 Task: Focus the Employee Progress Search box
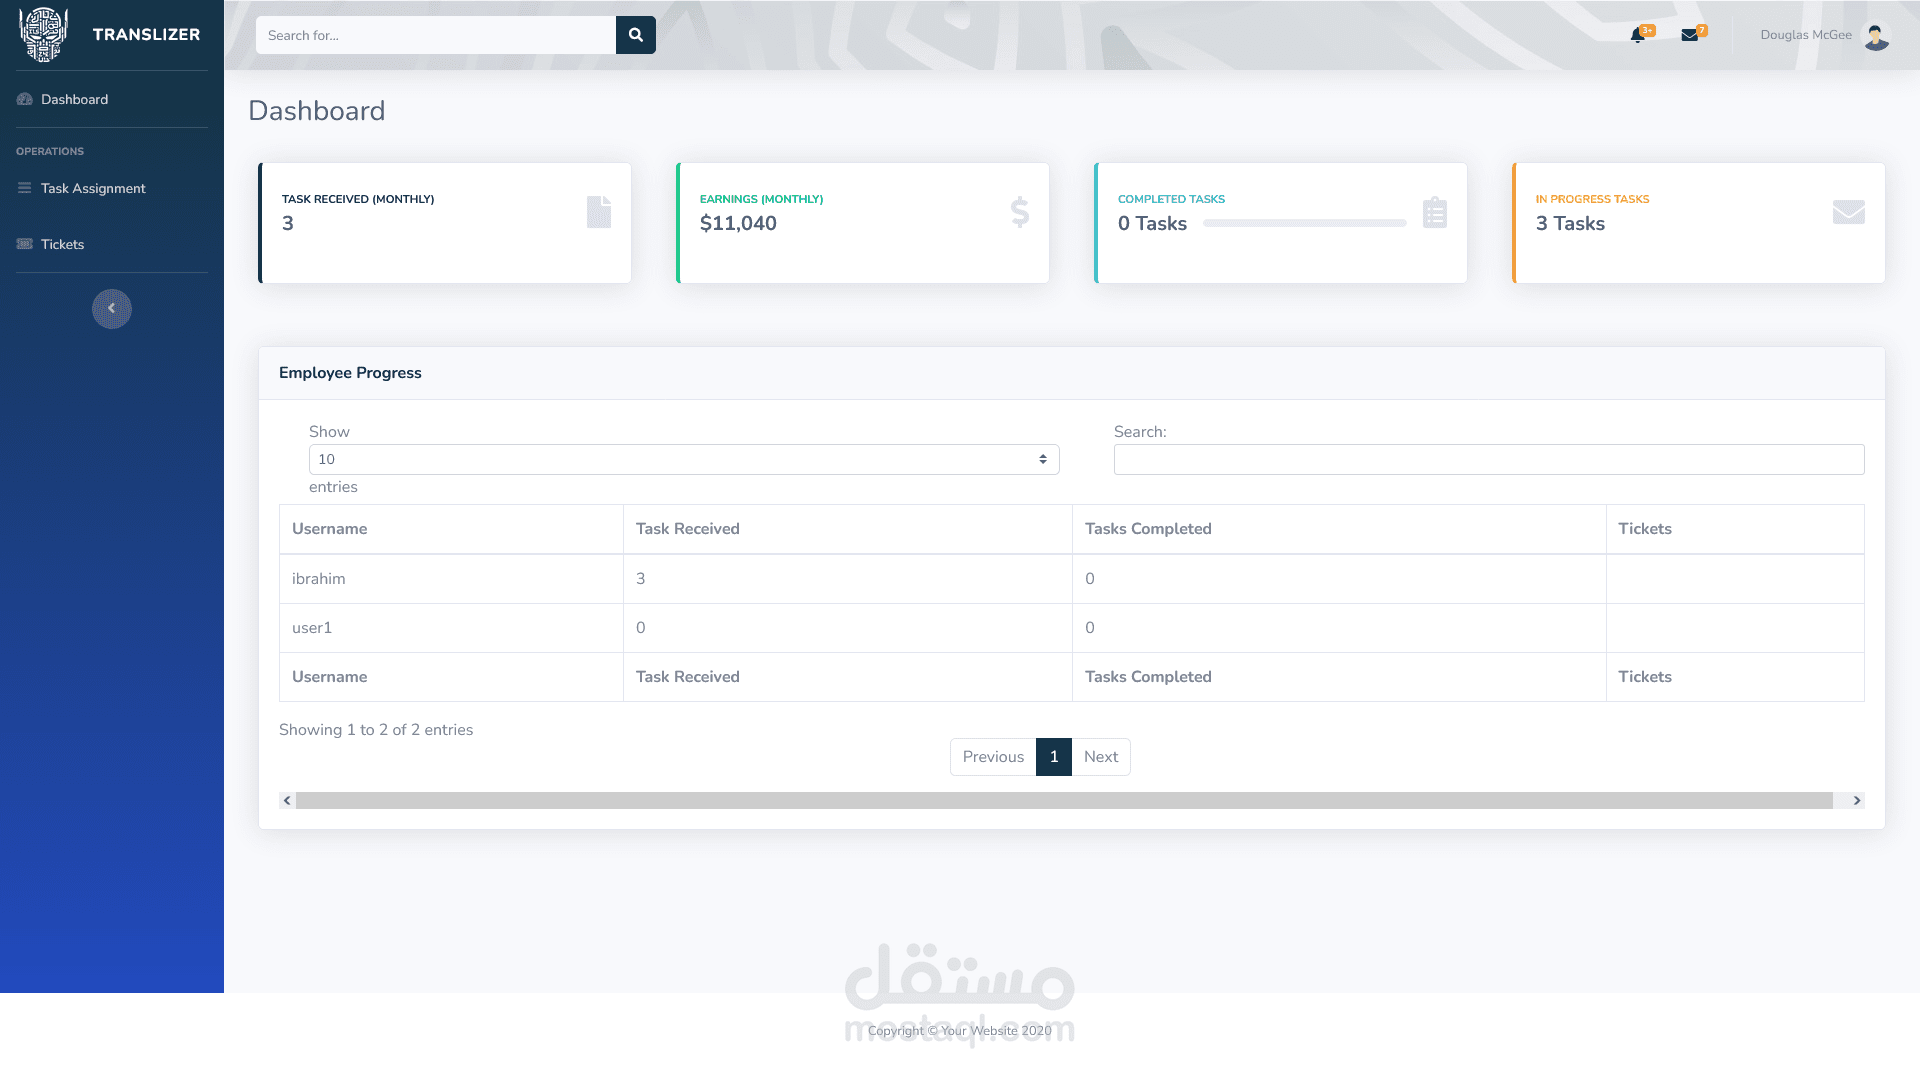[1489, 459]
